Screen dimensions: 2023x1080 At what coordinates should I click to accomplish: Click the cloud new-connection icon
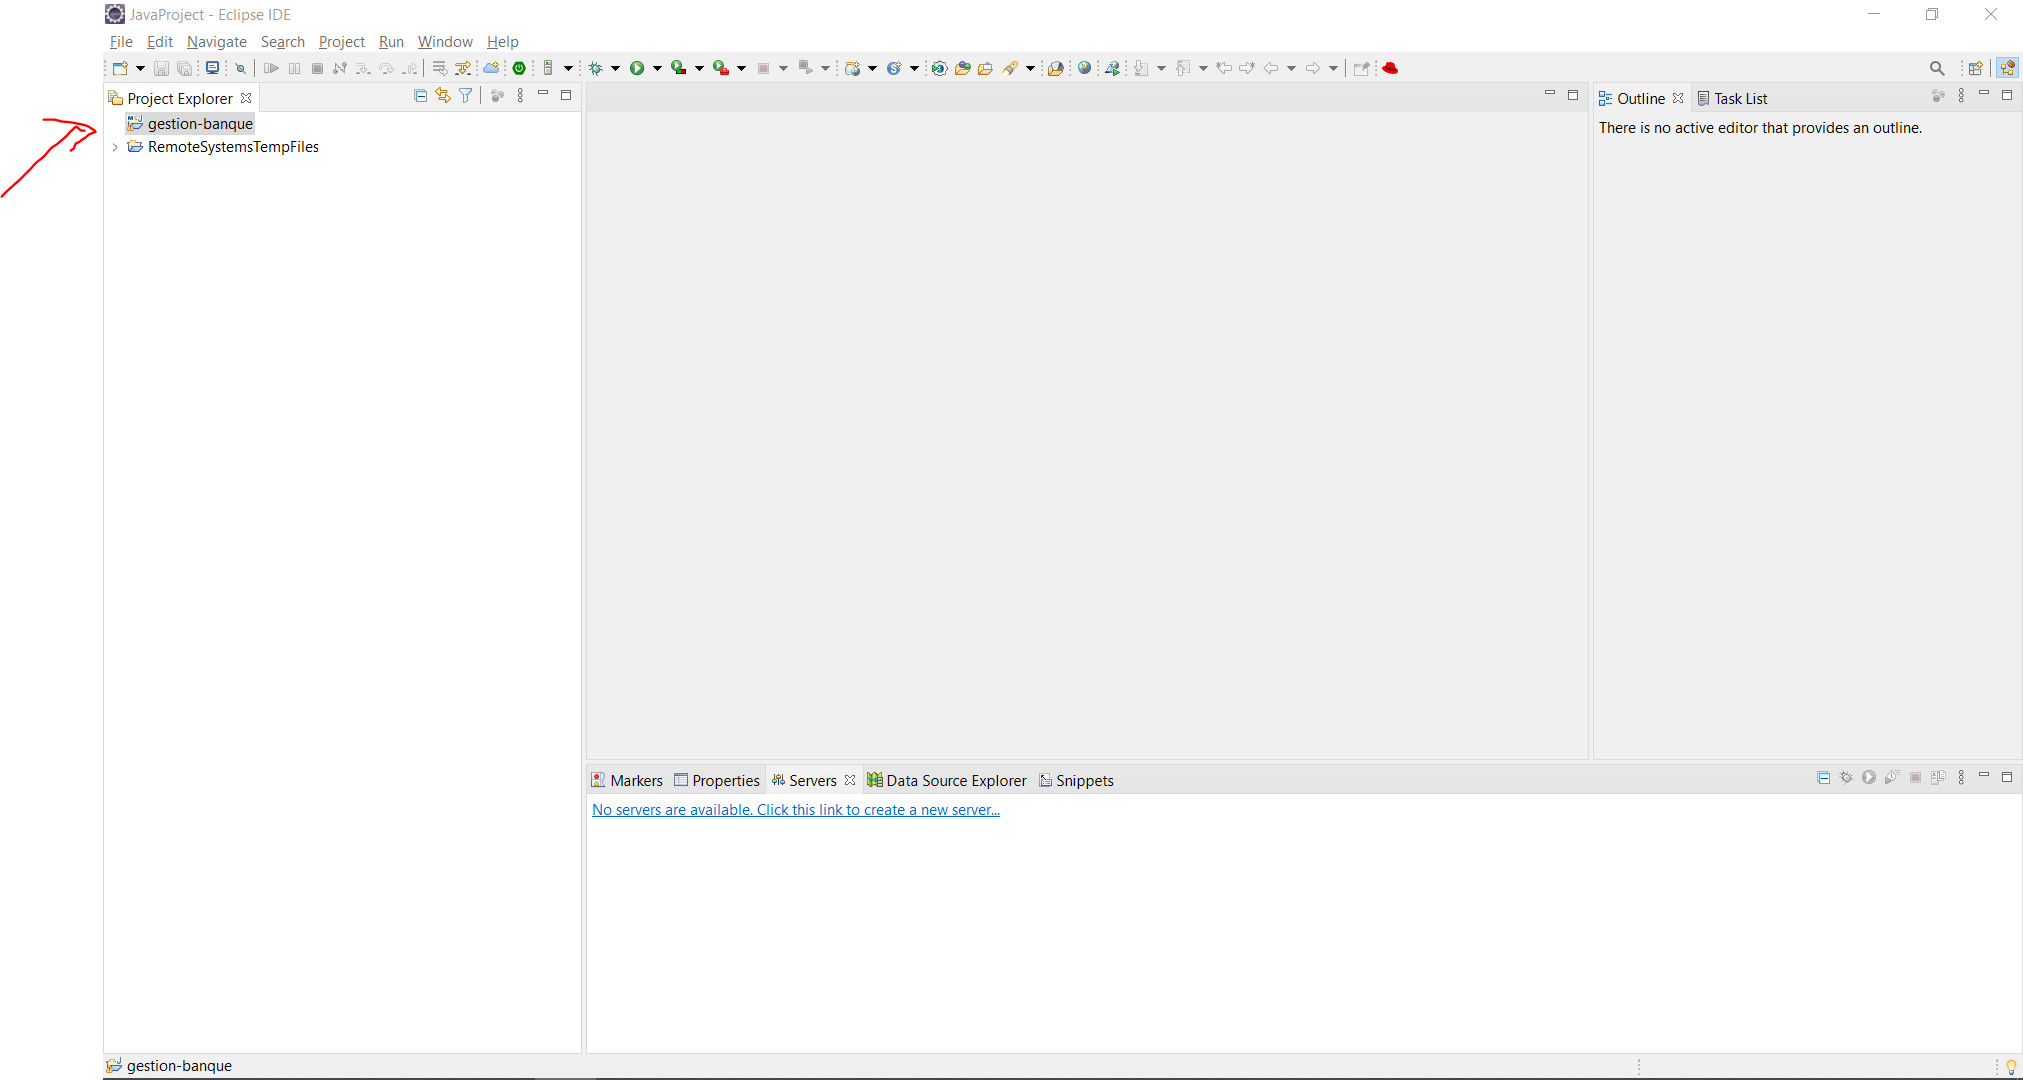coord(491,68)
